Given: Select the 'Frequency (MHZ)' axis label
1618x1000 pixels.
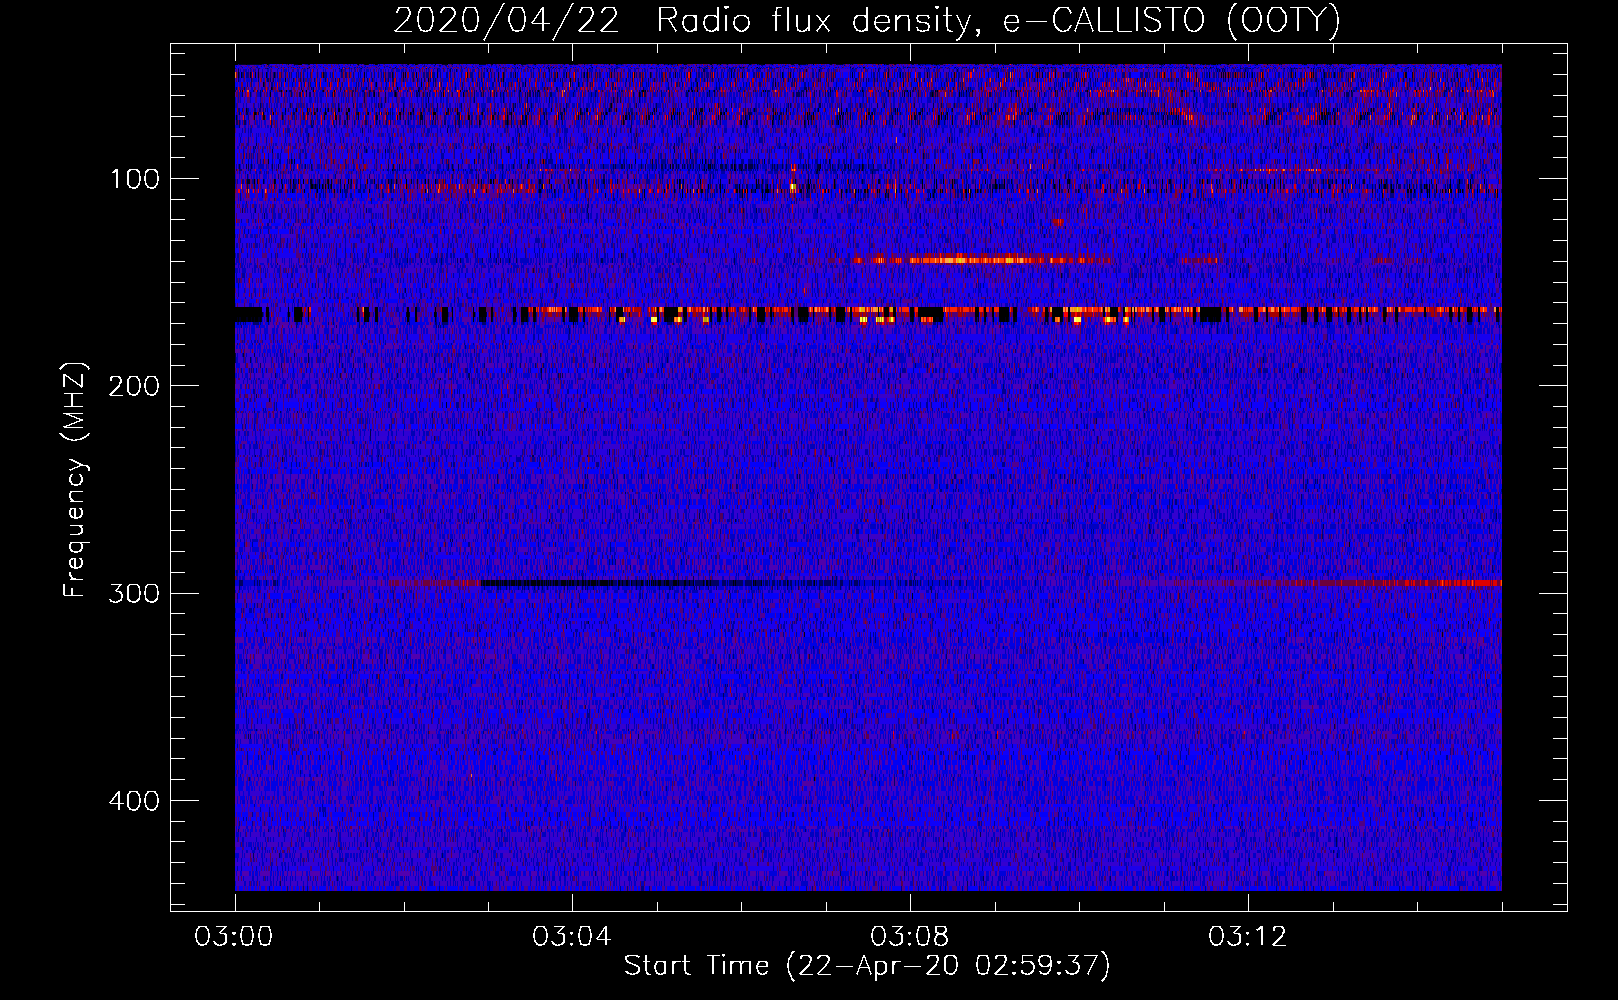Looking at the screenshot, I should click(x=75, y=479).
